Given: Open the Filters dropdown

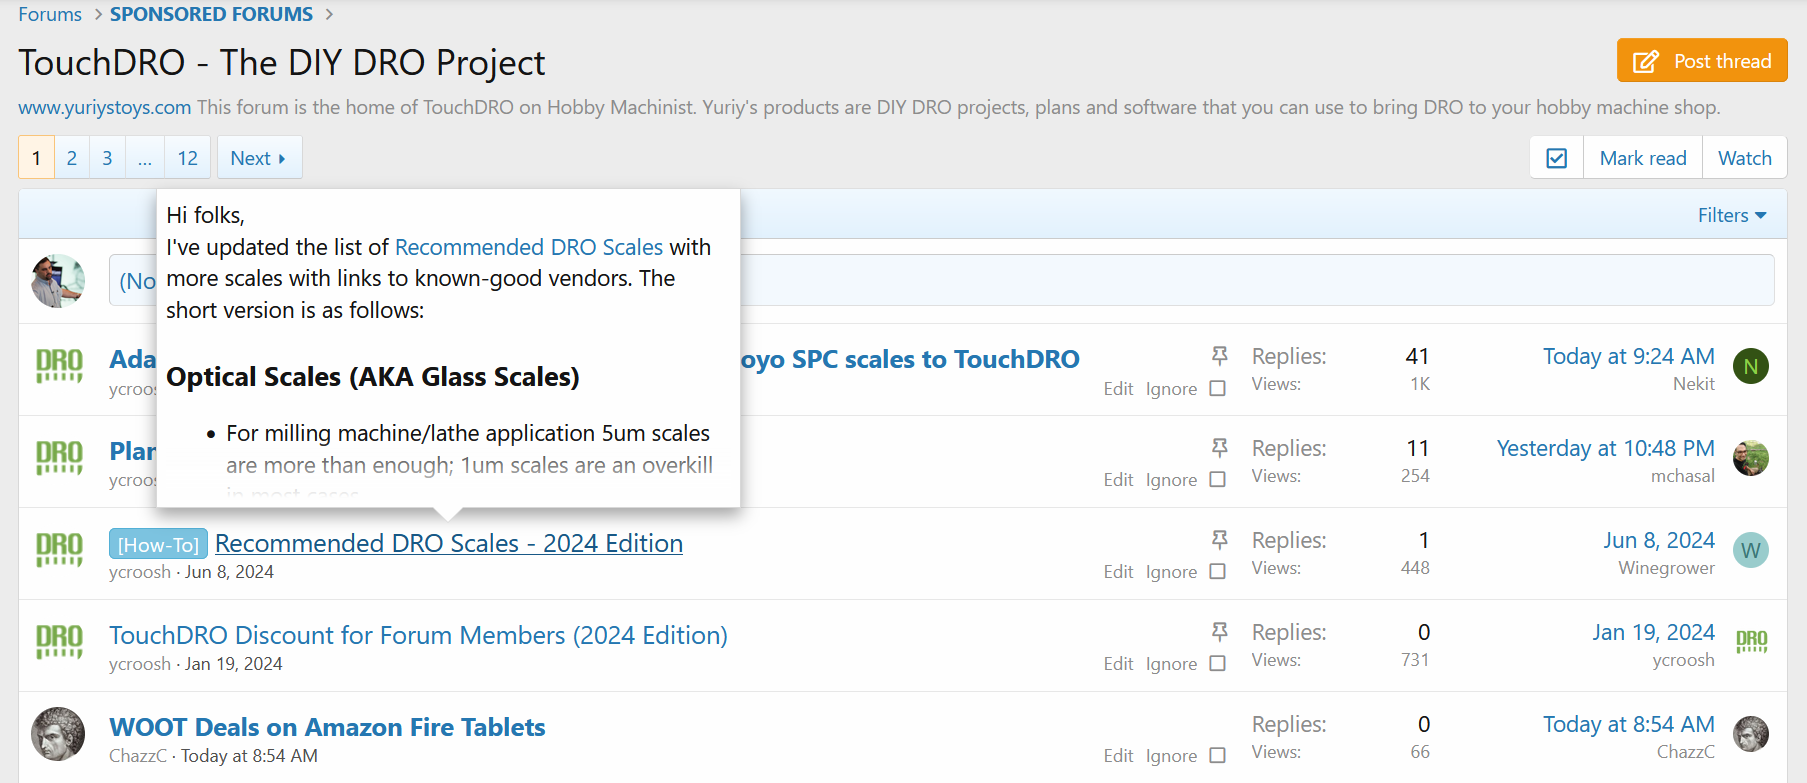Looking at the screenshot, I should [x=1732, y=215].
